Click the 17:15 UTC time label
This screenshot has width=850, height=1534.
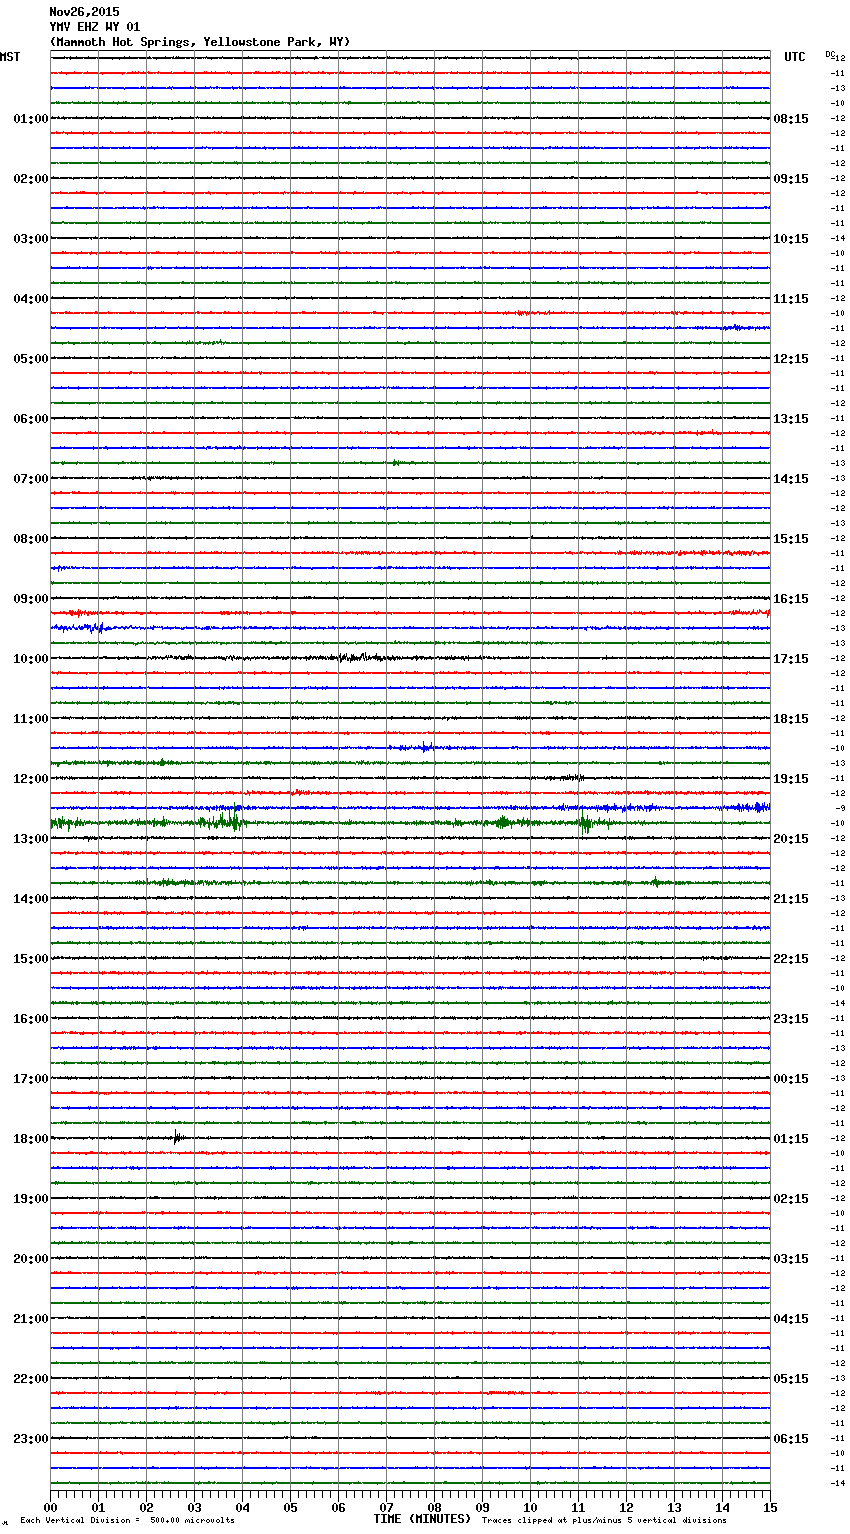pyautogui.click(x=791, y=659)
